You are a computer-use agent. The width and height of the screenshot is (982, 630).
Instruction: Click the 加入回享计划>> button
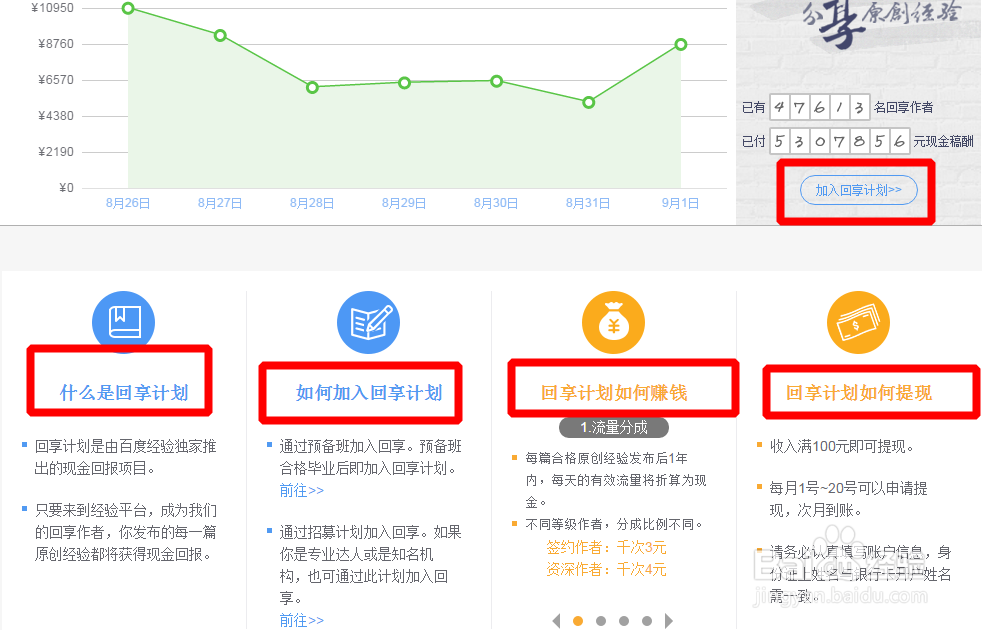pyautogui.click(x=858, y=190)
